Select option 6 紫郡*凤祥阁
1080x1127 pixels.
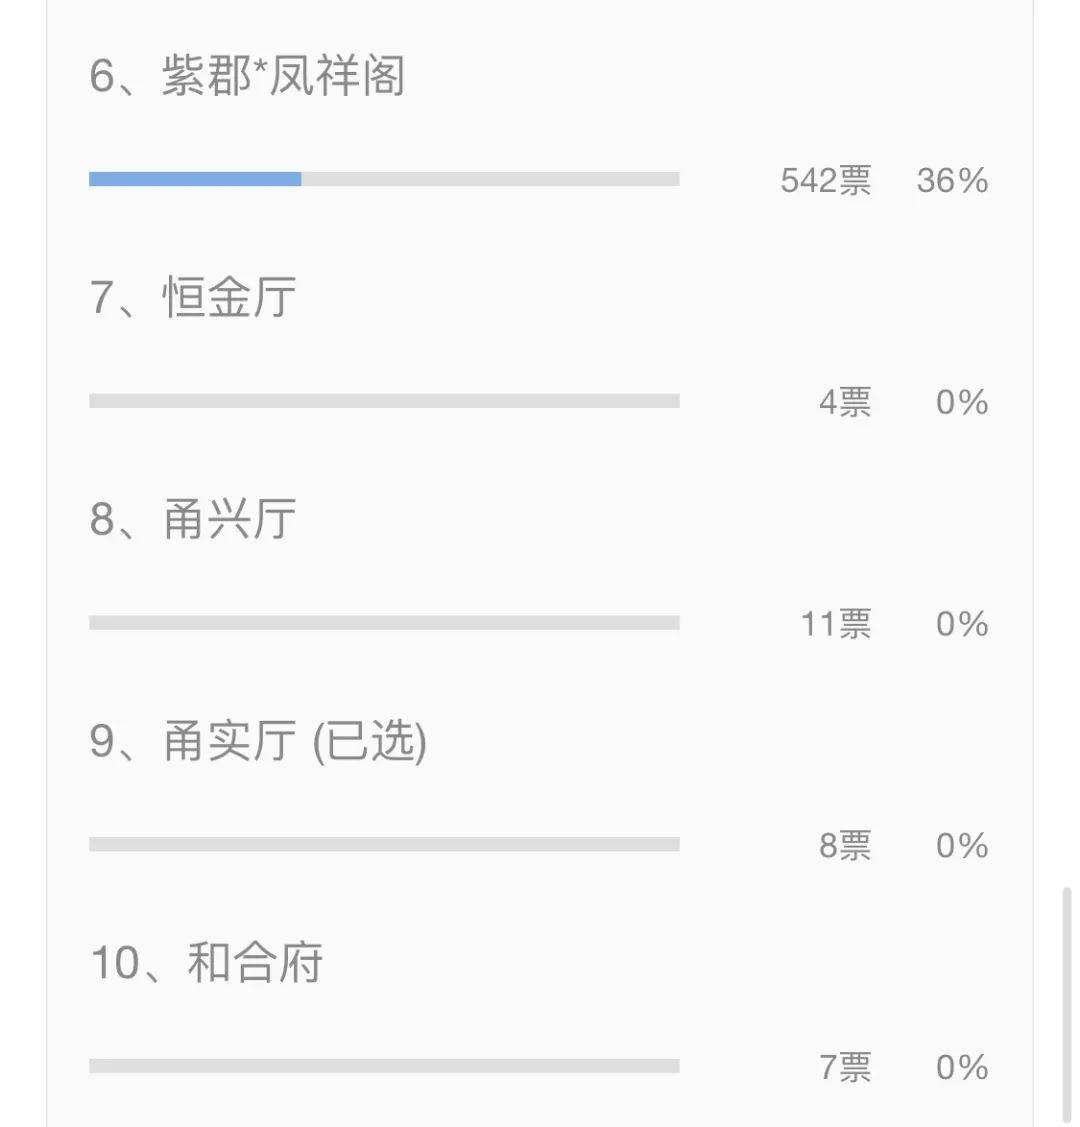(x=247, y=75)
